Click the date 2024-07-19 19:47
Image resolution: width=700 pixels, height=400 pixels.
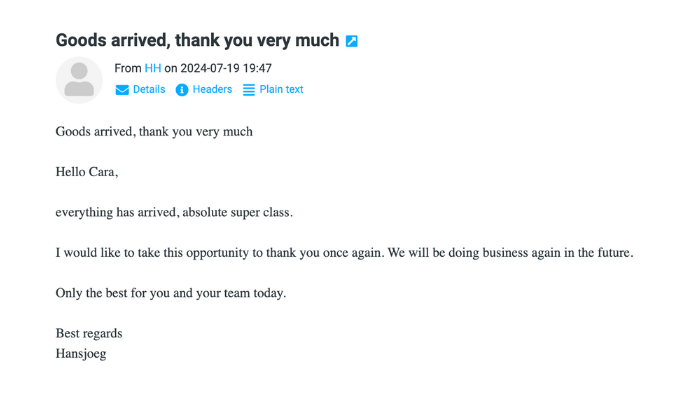226,68
